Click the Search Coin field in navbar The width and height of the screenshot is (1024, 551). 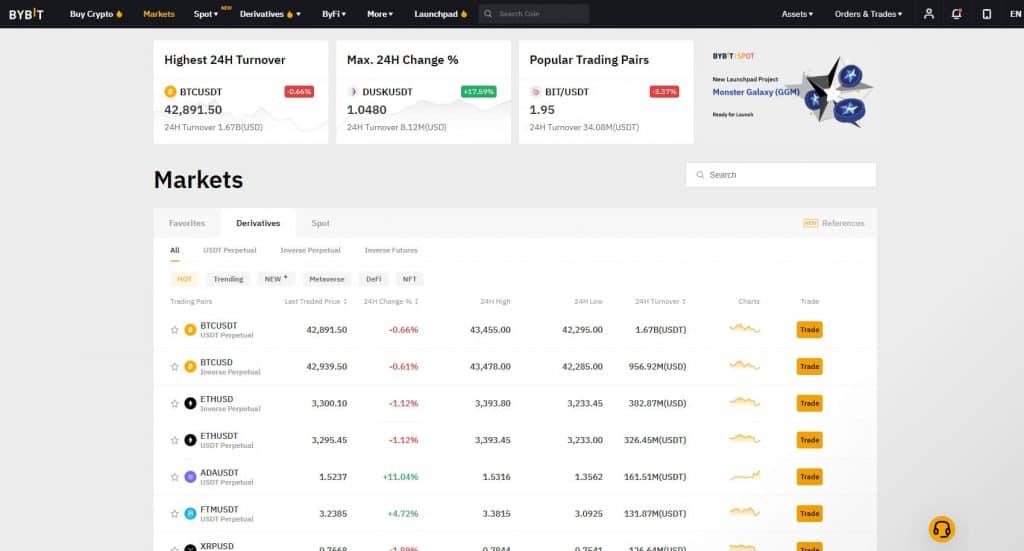click(x=534, y=14)
